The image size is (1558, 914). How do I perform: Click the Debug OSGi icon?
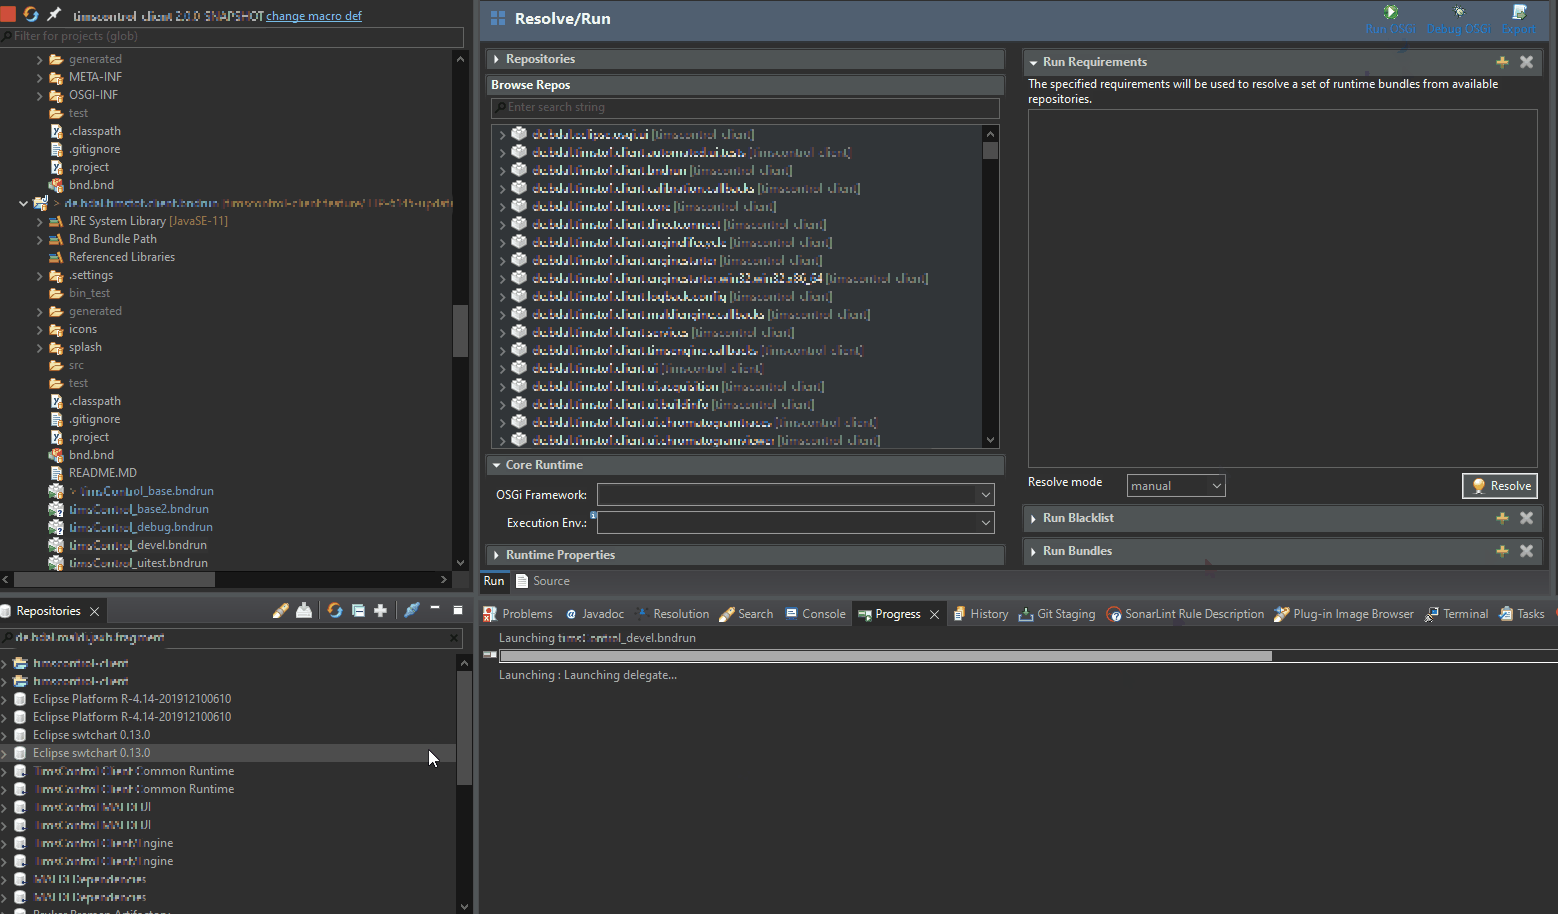1458,12
